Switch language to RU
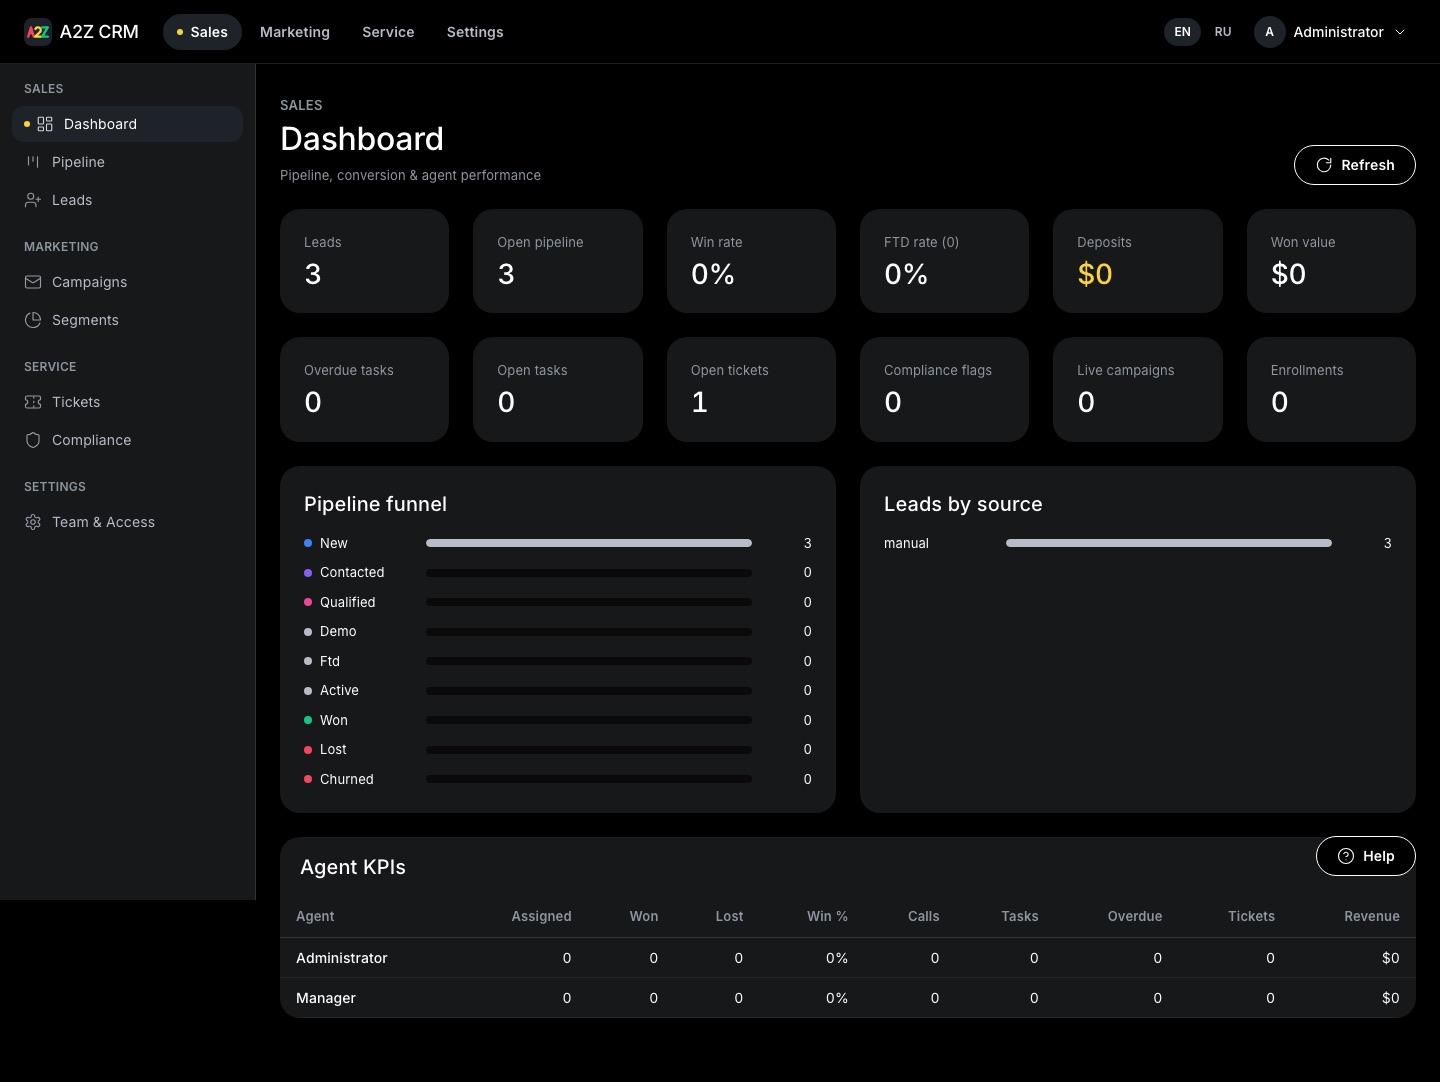The image size is (1440, 1082). [x=1223, y=32]
